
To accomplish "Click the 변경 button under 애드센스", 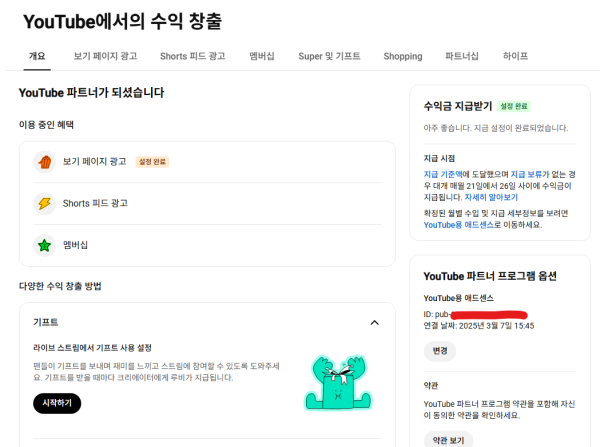I will 440,351.
